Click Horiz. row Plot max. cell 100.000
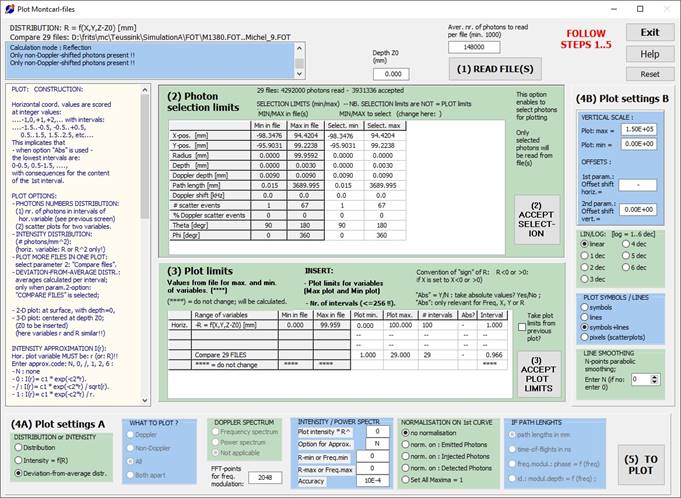Image resolution: width=681 pixels, height=498 pixels. pos(401,325)
